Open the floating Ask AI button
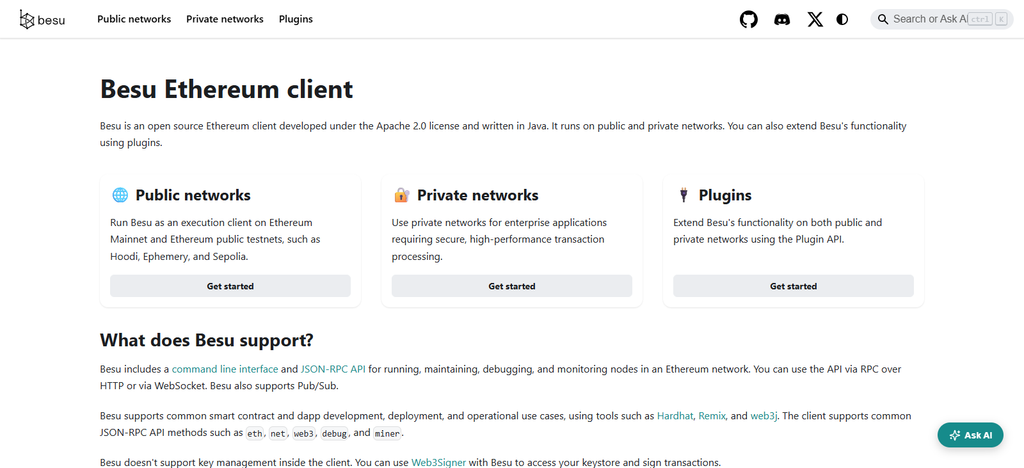The height and width of the screenshot is (468, 1024). coord(970,435)
